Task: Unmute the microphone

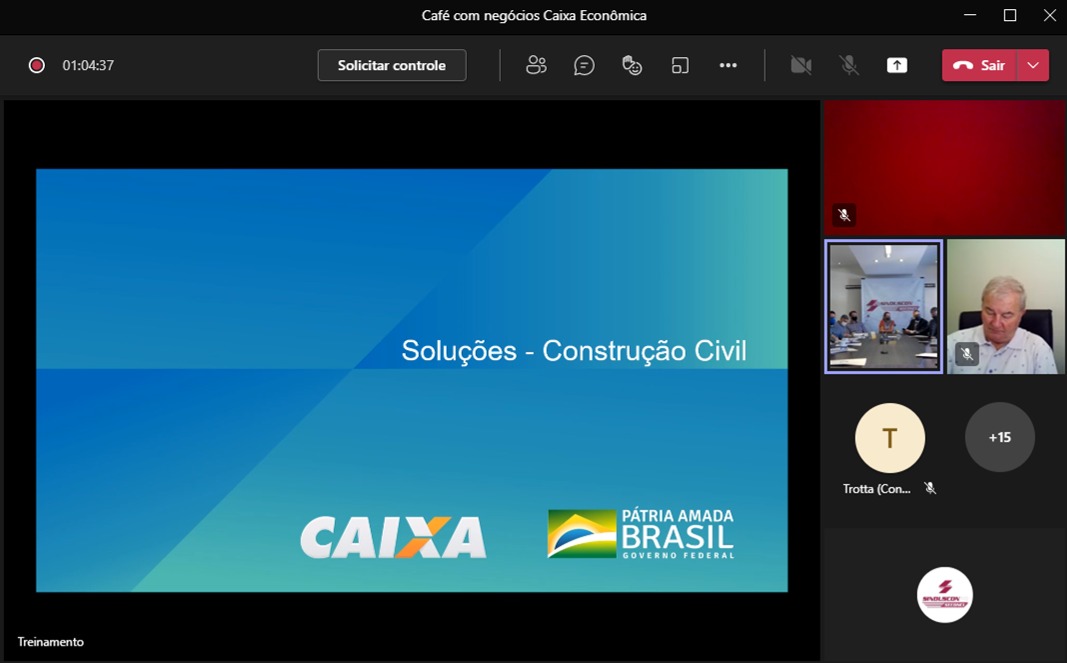Action: (x=849, y=65)
